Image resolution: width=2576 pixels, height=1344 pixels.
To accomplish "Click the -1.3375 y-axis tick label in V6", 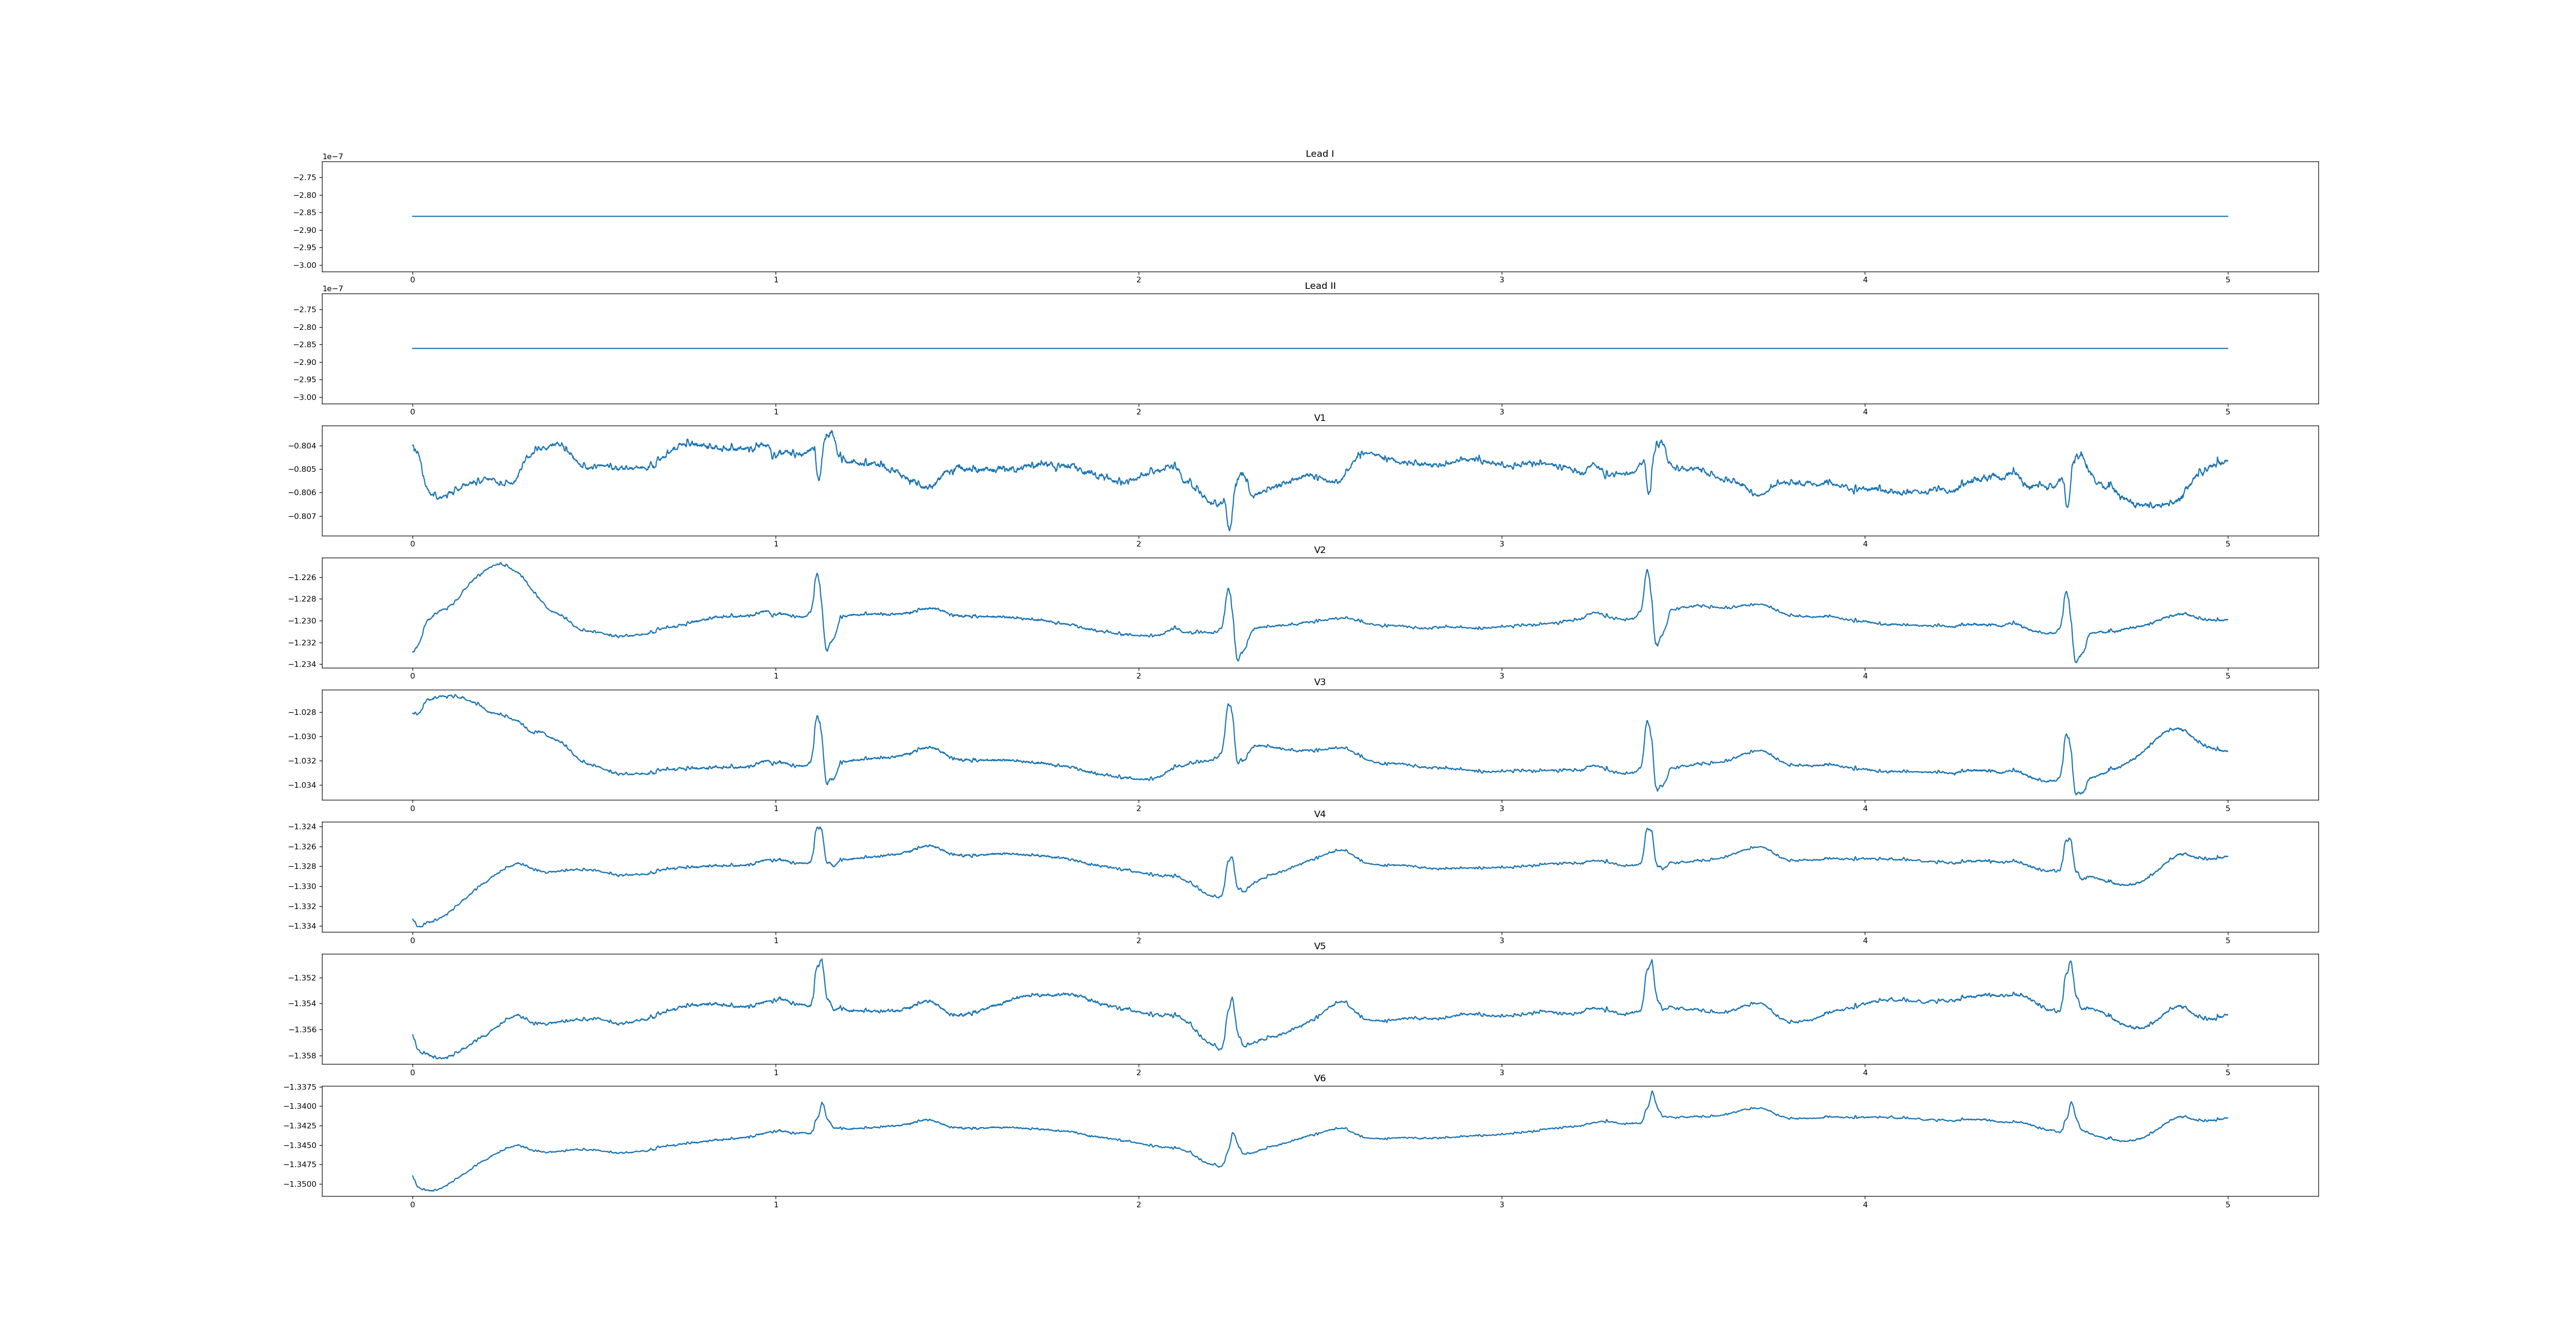I will (x=300, y=1087).
